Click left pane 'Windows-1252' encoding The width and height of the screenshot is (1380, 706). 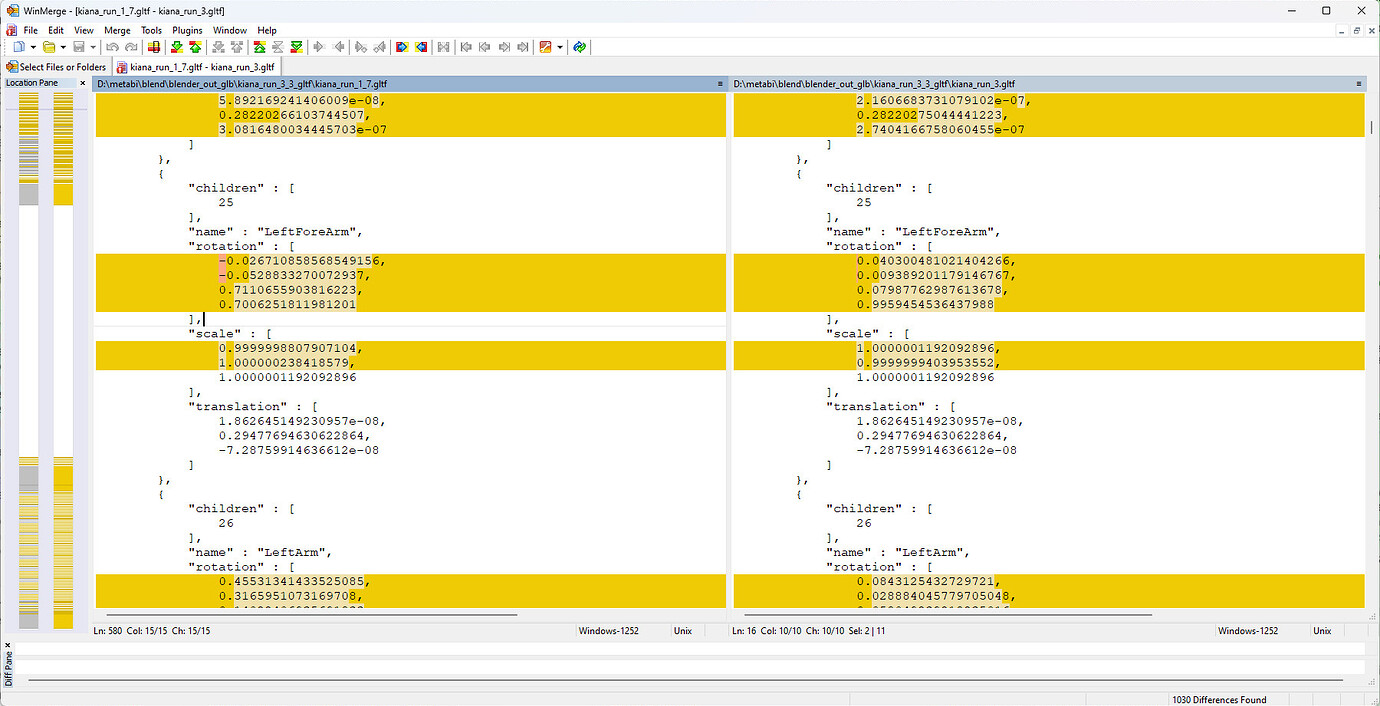[609, 631]
